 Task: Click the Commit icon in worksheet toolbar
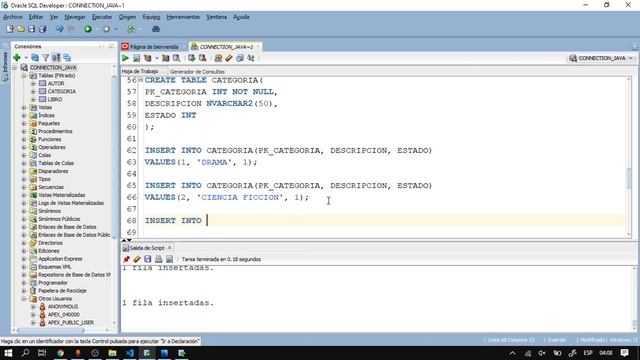point(191,58)
